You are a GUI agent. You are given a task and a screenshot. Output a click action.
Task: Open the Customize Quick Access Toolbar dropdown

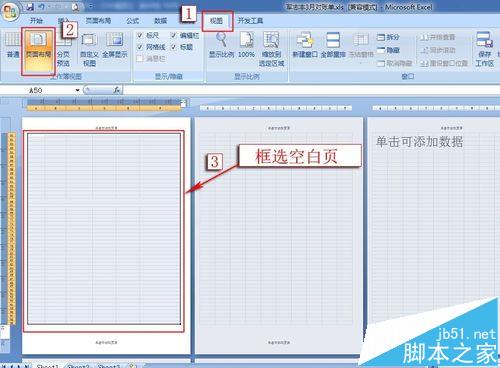coord(91,7)
